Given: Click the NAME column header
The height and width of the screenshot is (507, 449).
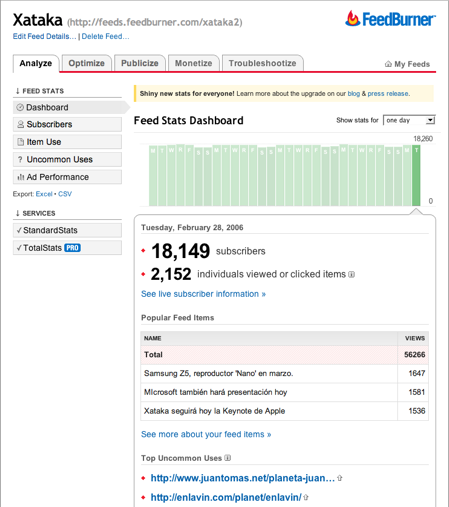Looking at the screenshot, I should coord(269,338).
